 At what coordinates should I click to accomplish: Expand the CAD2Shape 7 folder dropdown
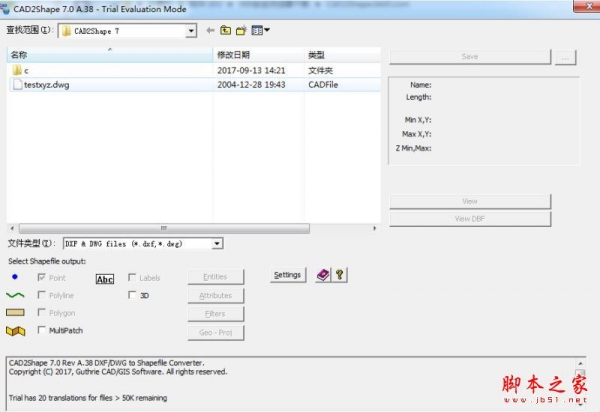(x=191, y=31)
